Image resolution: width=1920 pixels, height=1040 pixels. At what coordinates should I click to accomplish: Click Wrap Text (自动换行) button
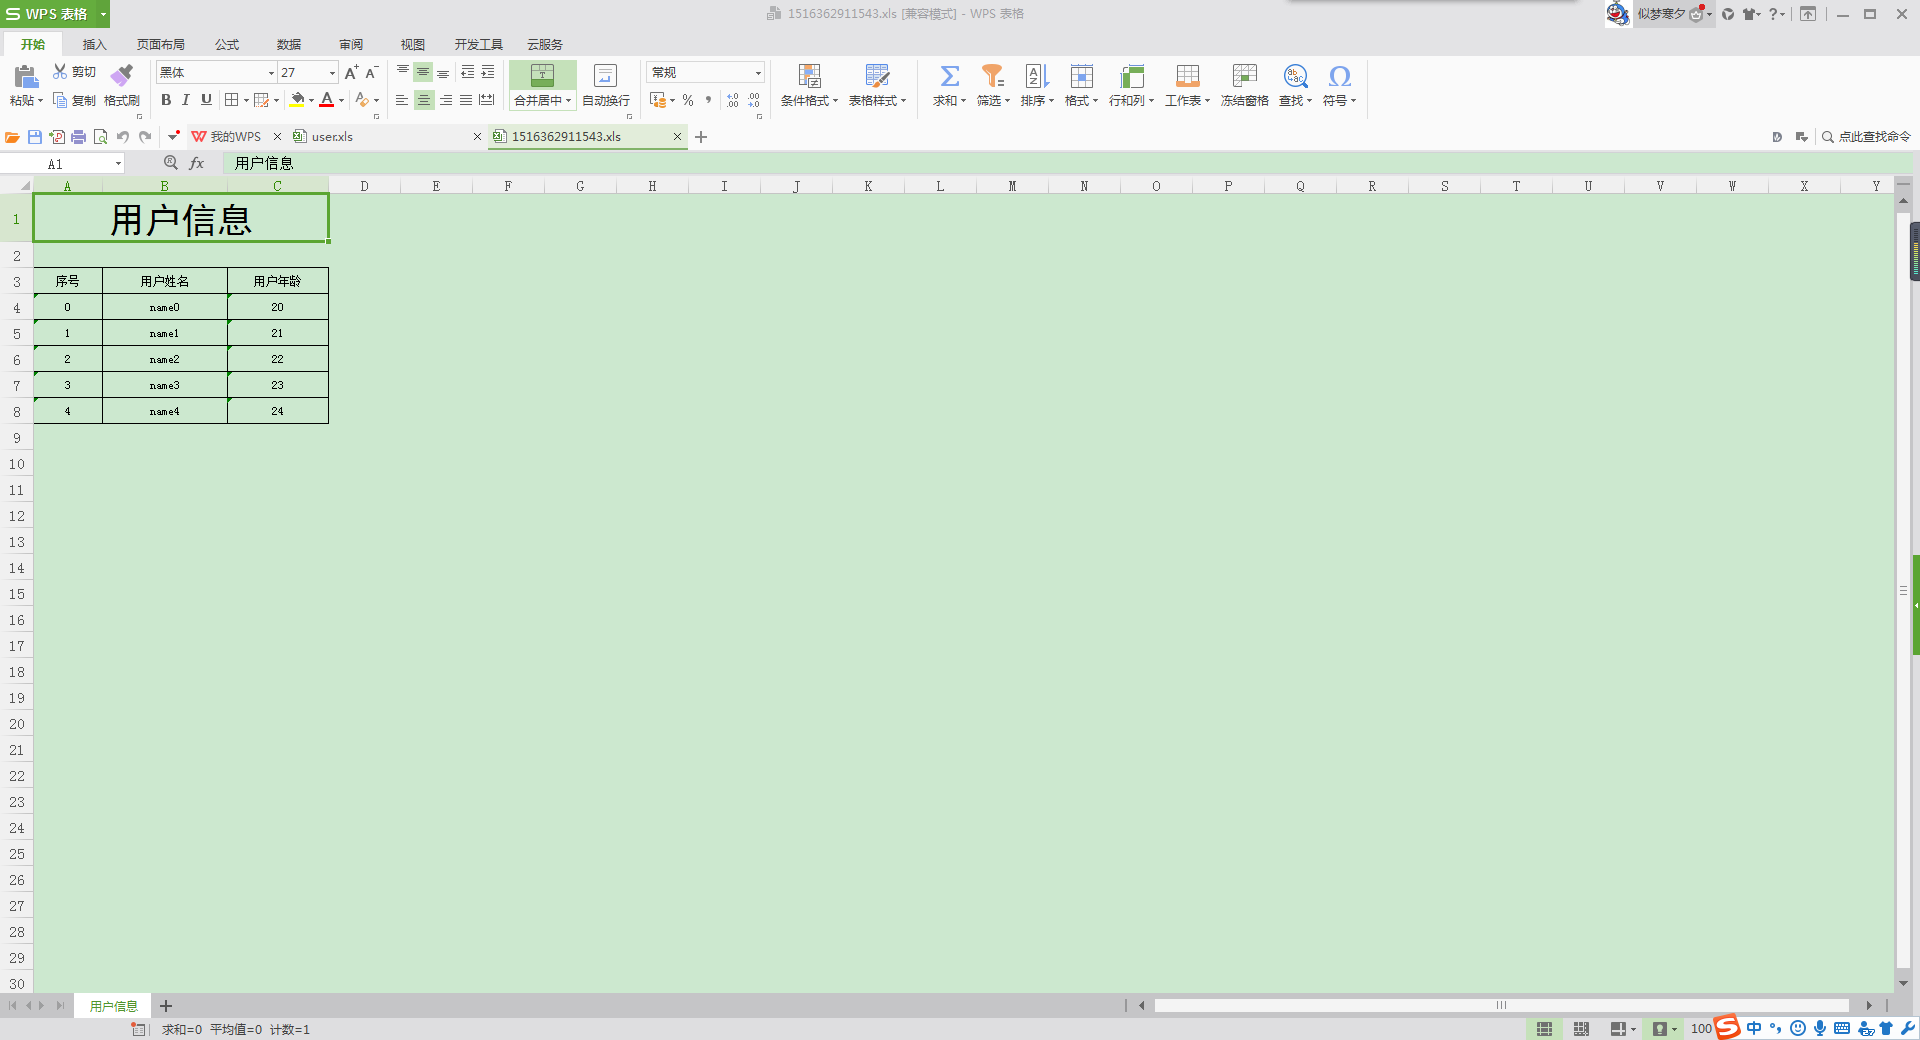(x=606, y=86)
